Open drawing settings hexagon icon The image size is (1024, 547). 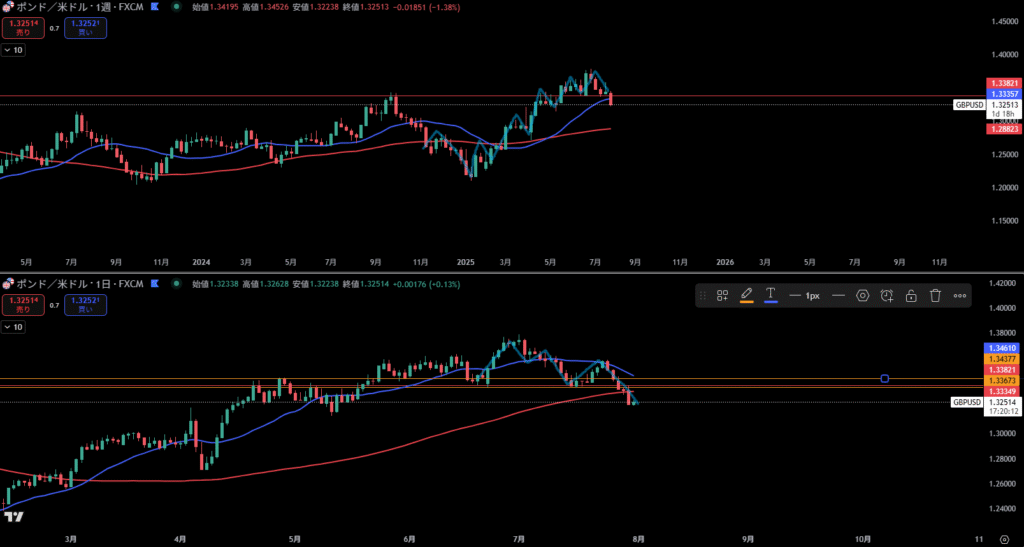coord(863,296)
